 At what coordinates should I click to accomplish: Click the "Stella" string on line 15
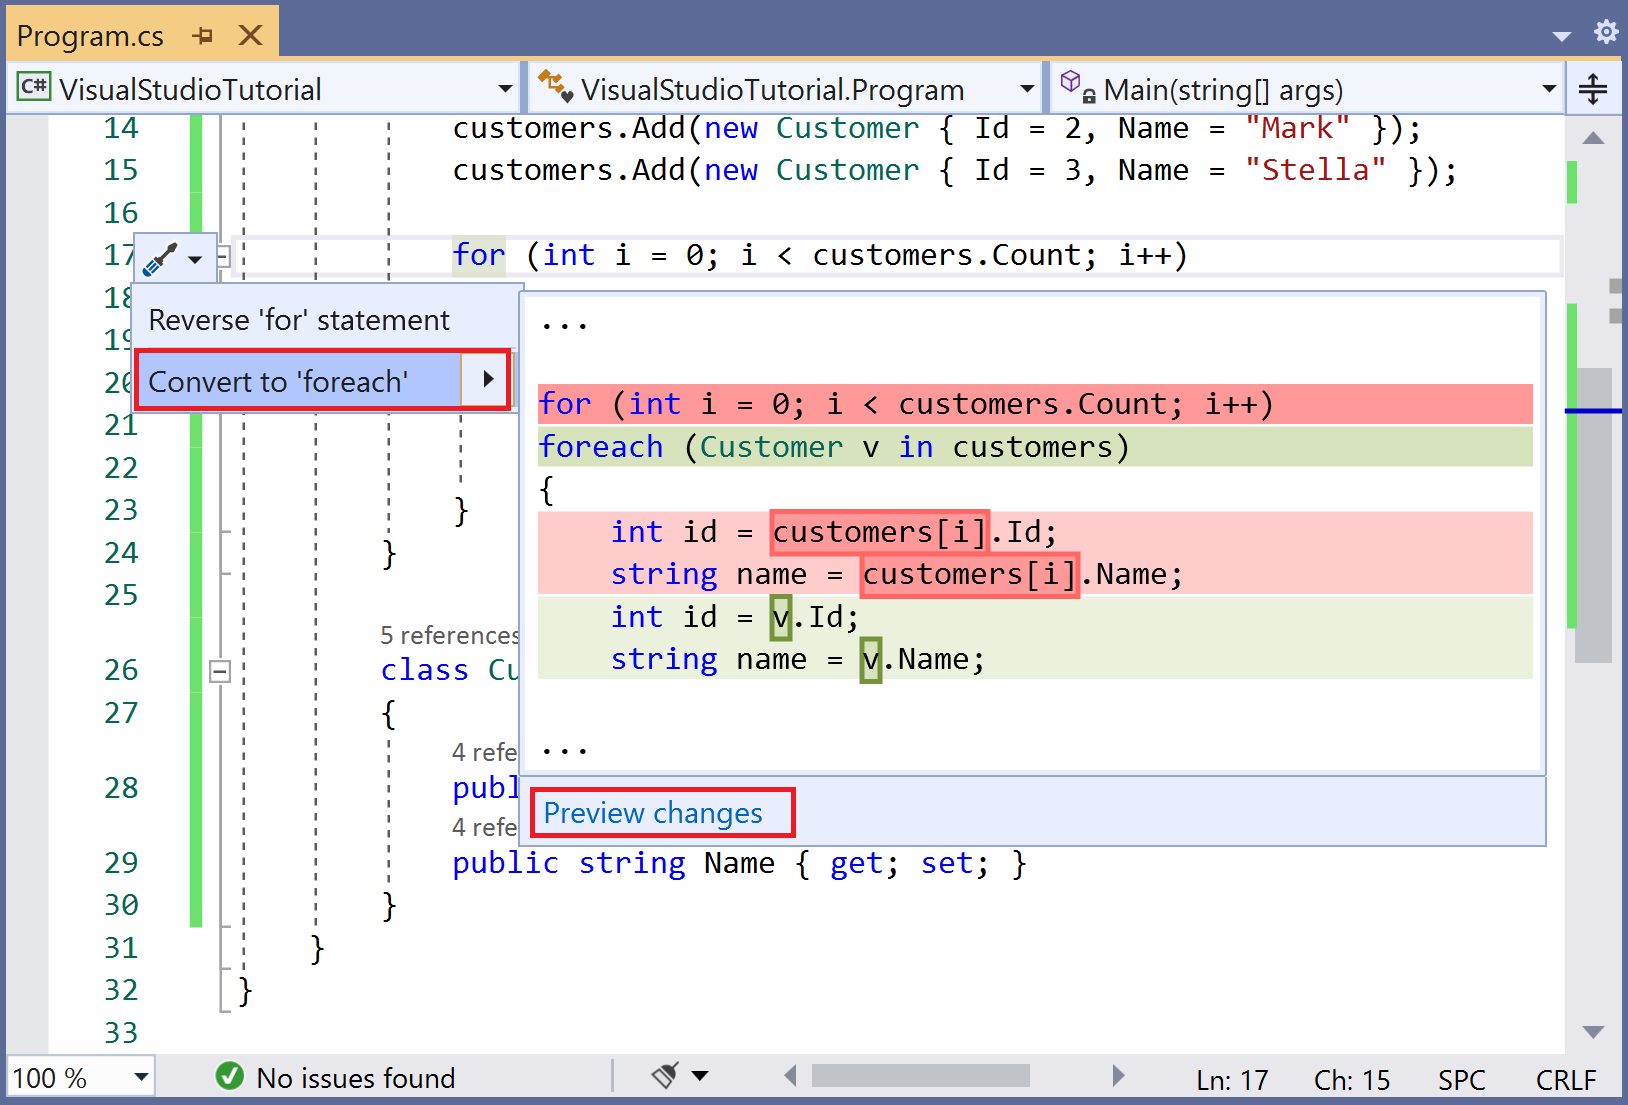click(x=1316, y=170)
